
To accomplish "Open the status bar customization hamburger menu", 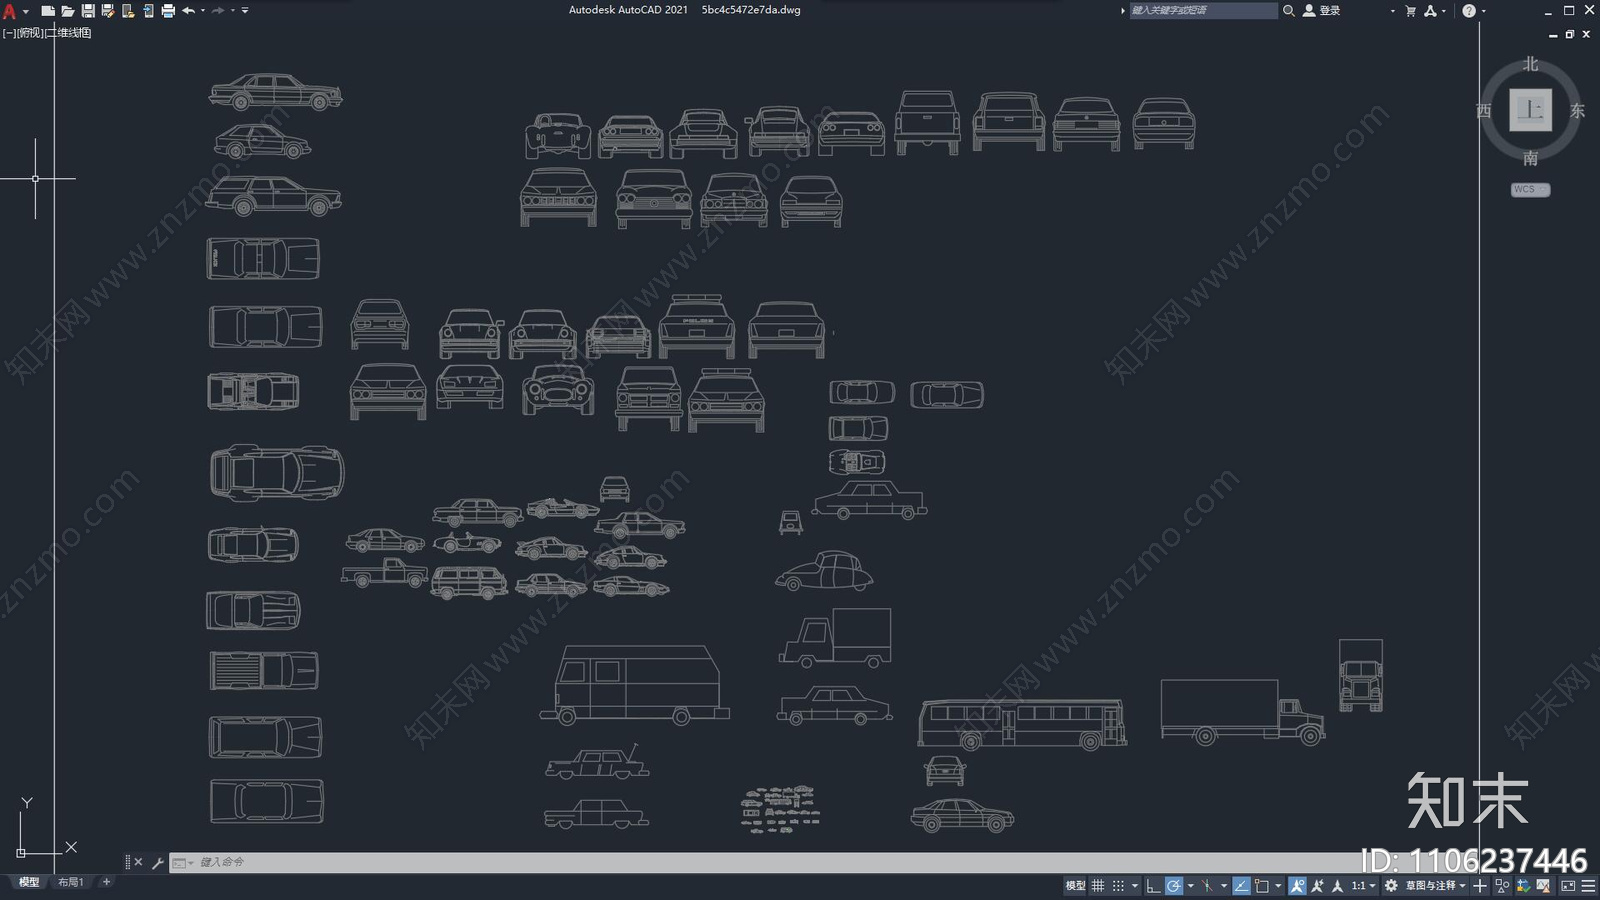I will pos(1588,886).
